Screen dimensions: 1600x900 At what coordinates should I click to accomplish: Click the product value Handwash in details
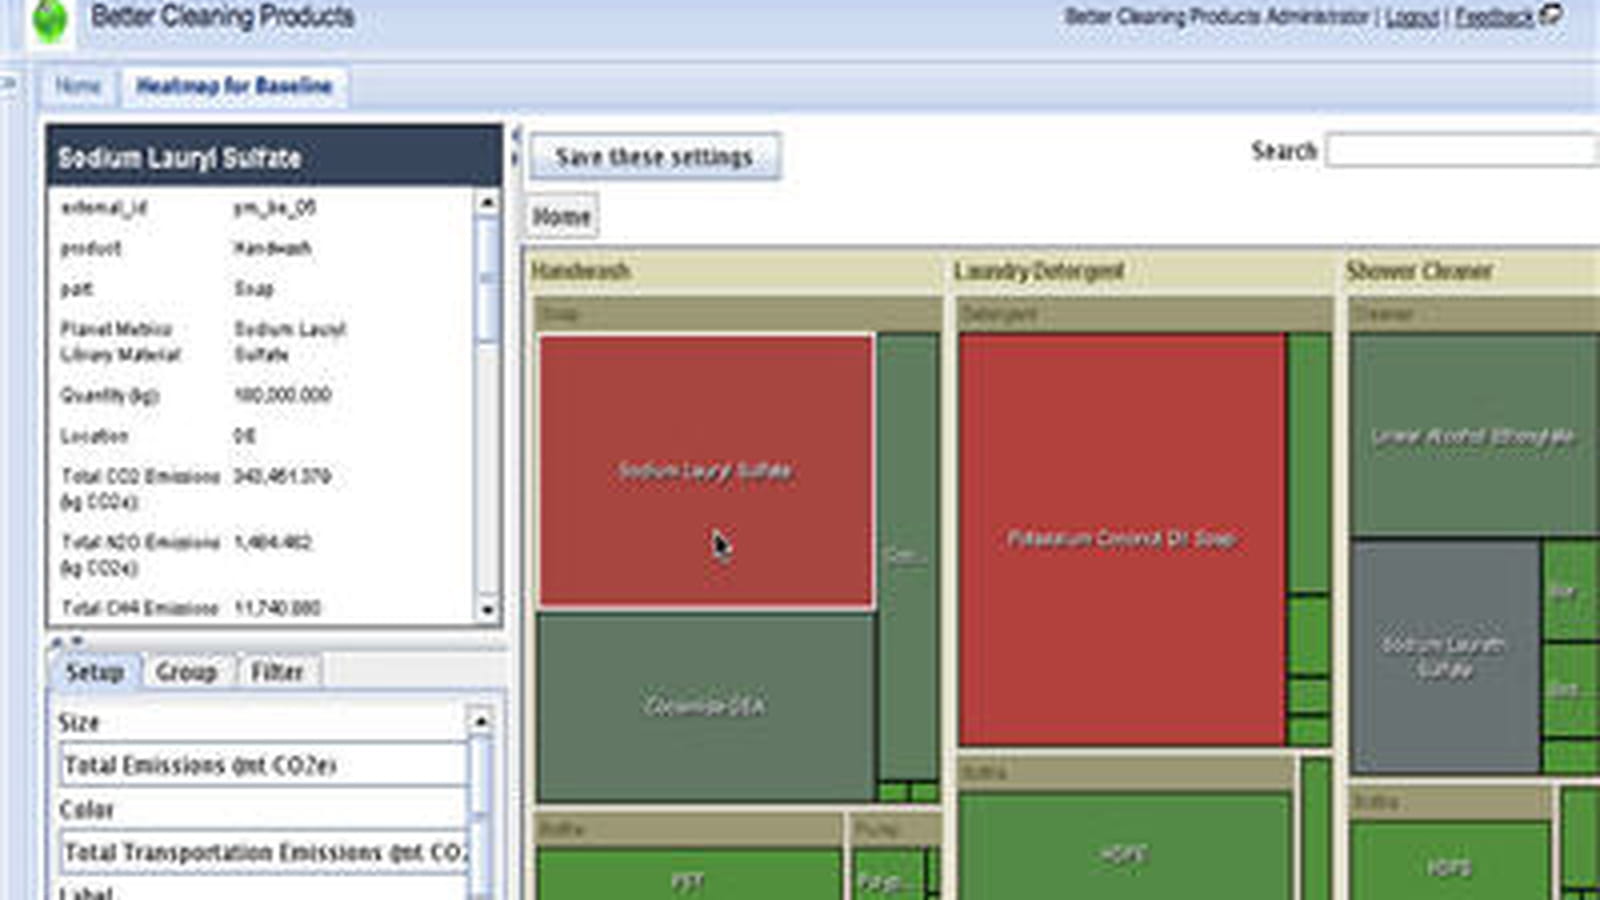click(x=272, y=248)
